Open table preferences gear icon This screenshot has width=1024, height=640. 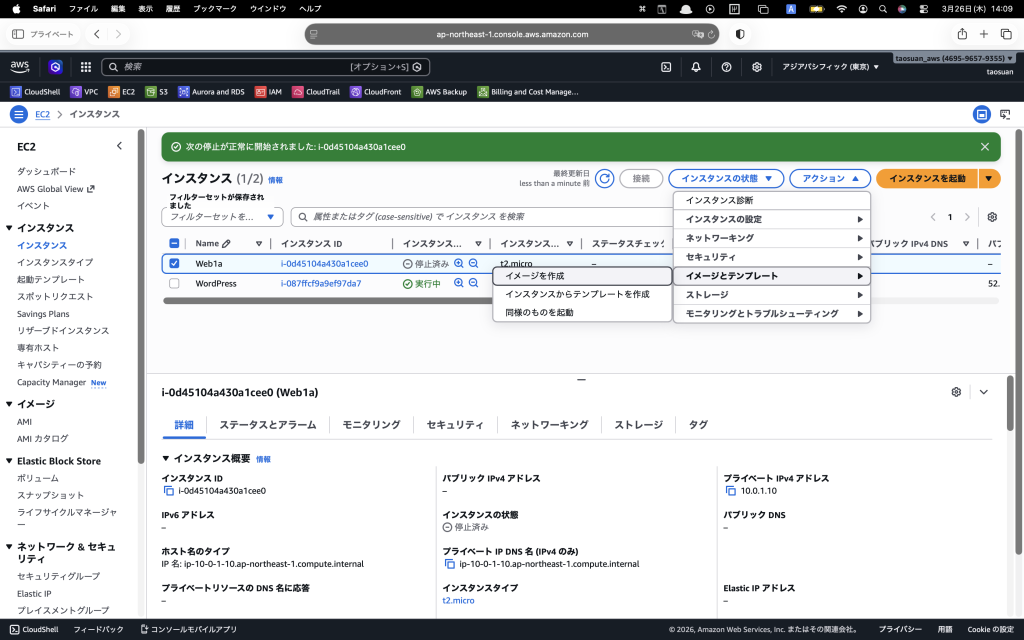[x=992, y=217]
